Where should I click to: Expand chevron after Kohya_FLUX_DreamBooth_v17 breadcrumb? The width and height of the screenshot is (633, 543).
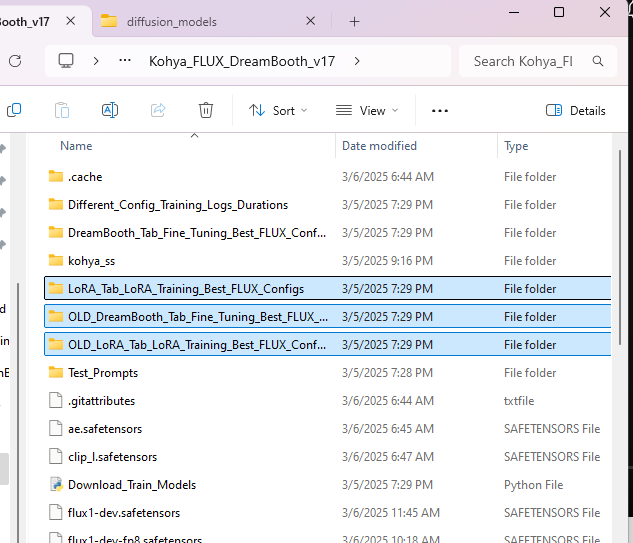click(x=357, y=61)
